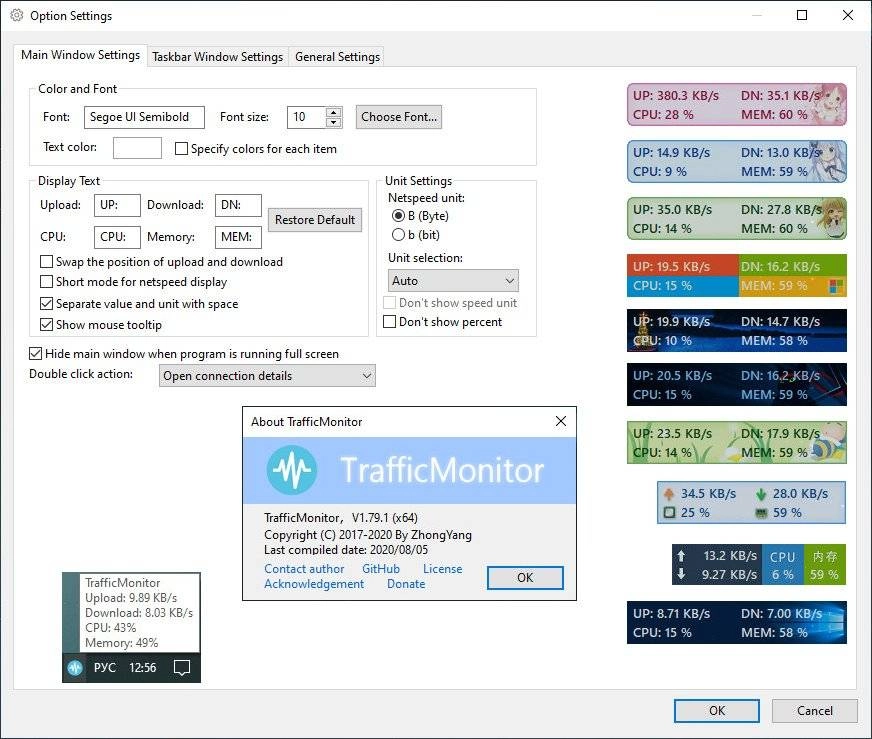Select the dark red-line skin UP: 20.5 KB/s
The height and width of the screenshot is (739, 872).
tap(736, 385)
